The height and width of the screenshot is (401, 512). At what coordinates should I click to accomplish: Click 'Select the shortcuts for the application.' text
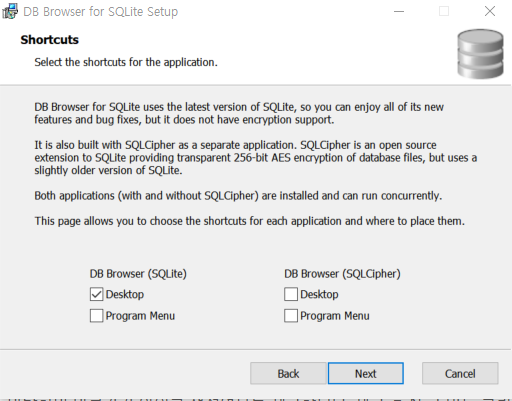pos(126,62)
